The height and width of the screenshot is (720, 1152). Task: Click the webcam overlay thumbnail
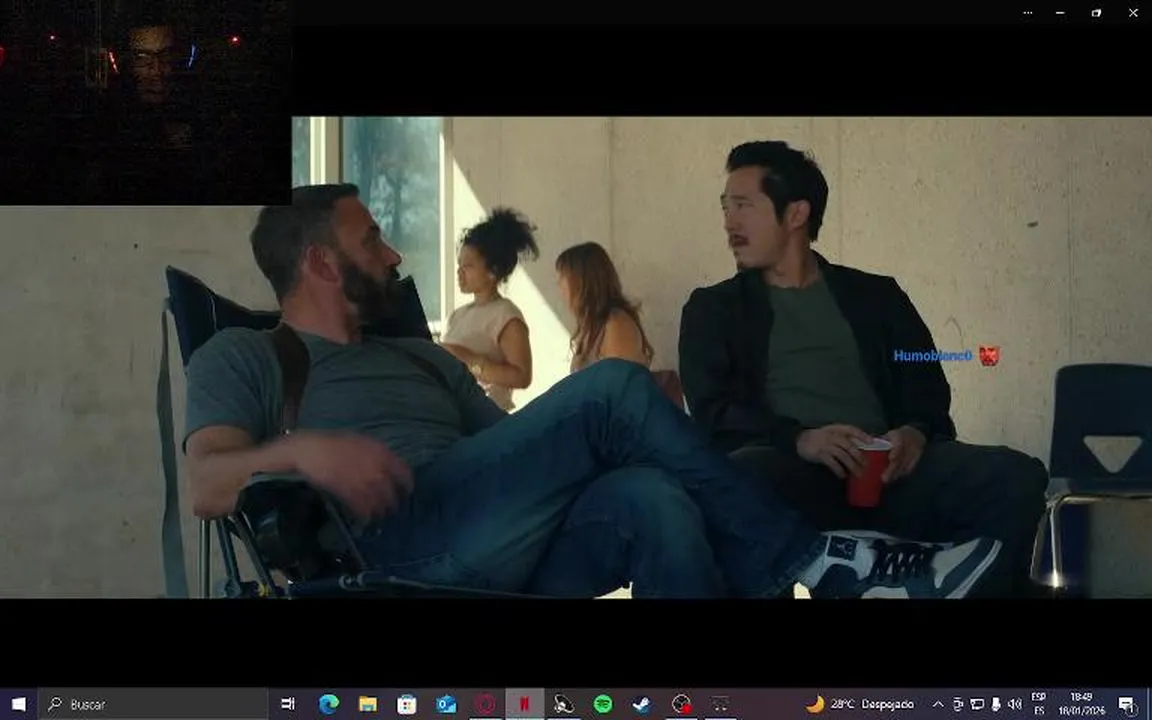pyautogui.click(x=145, y=103)
